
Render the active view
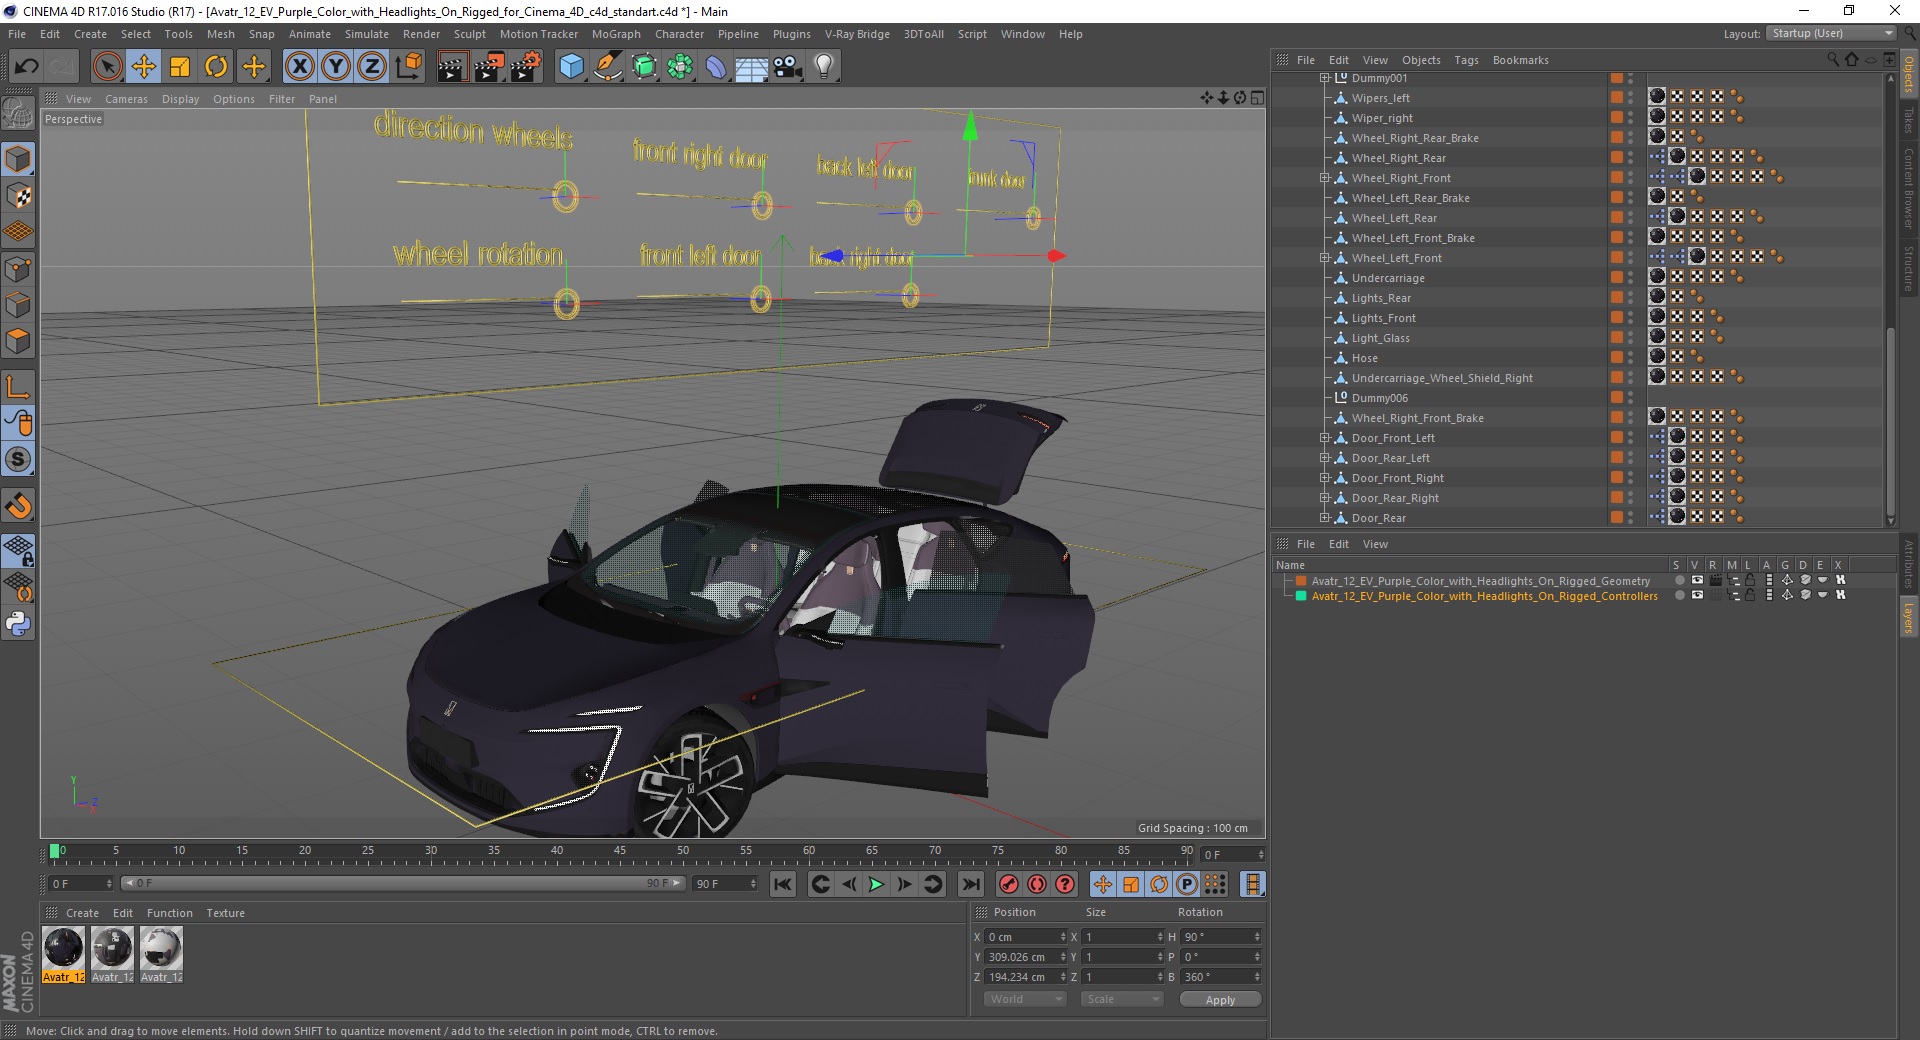click(x=452, y=67)
